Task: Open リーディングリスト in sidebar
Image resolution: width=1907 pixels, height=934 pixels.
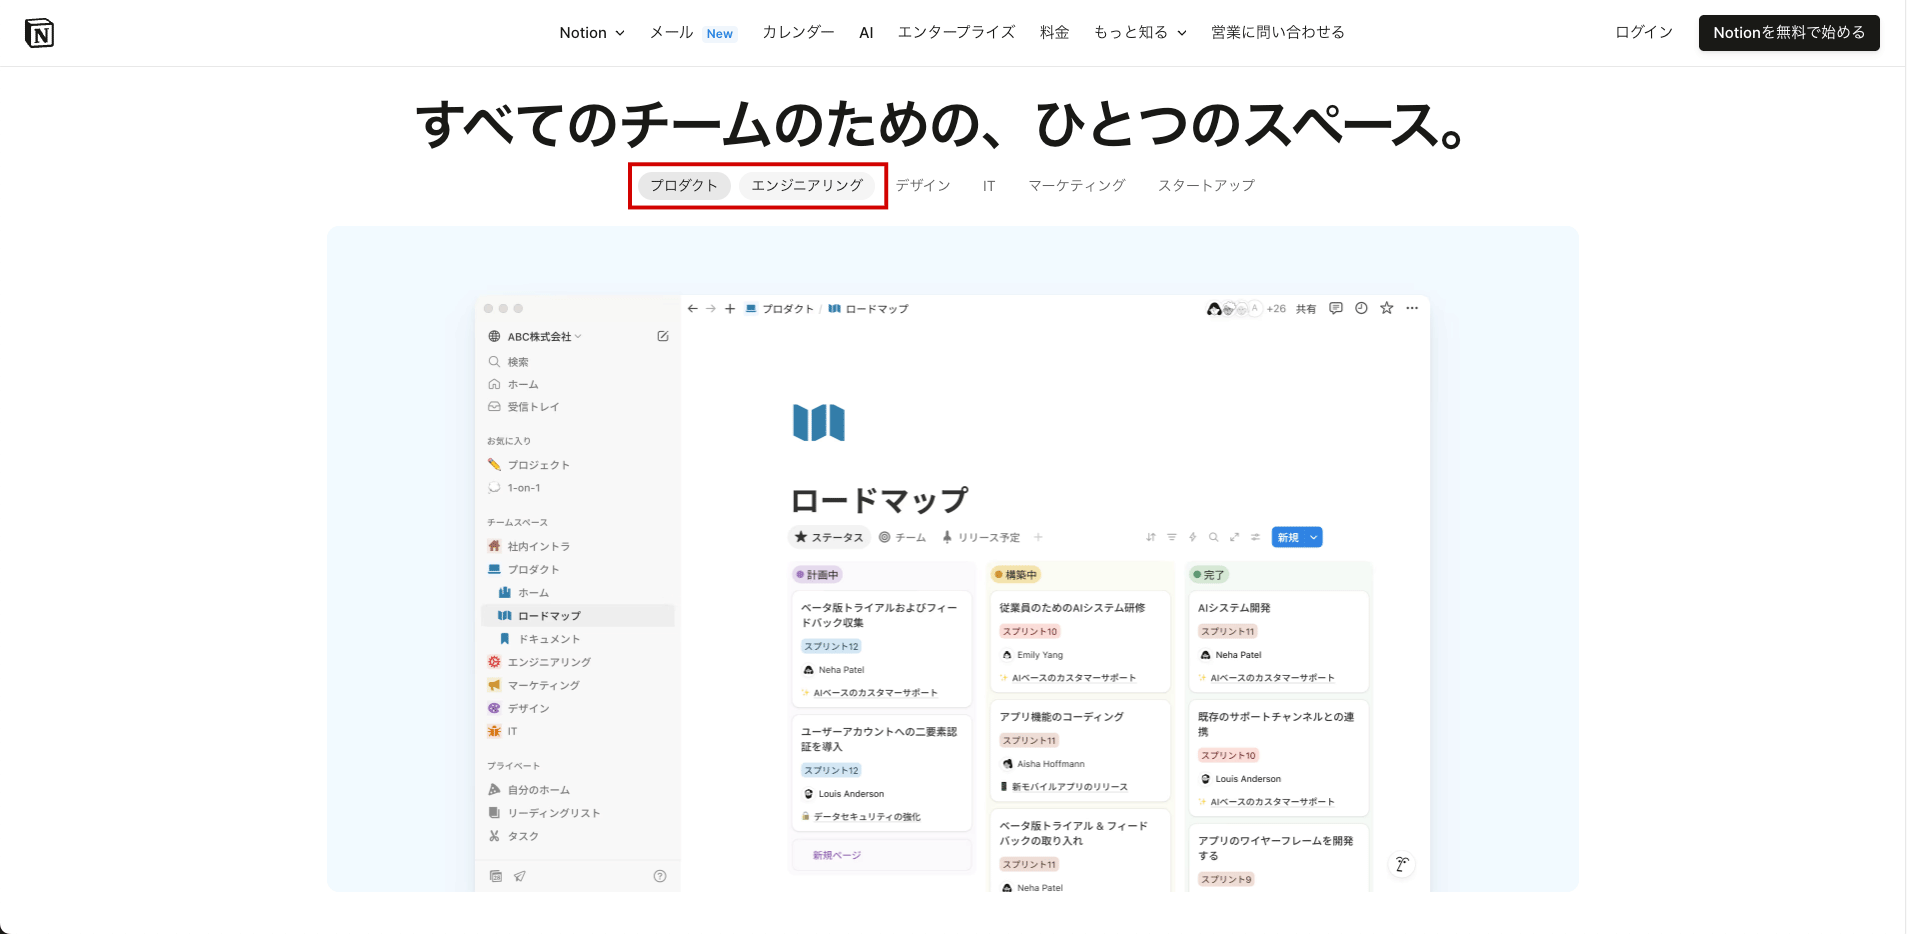Action: pos(544,813)
